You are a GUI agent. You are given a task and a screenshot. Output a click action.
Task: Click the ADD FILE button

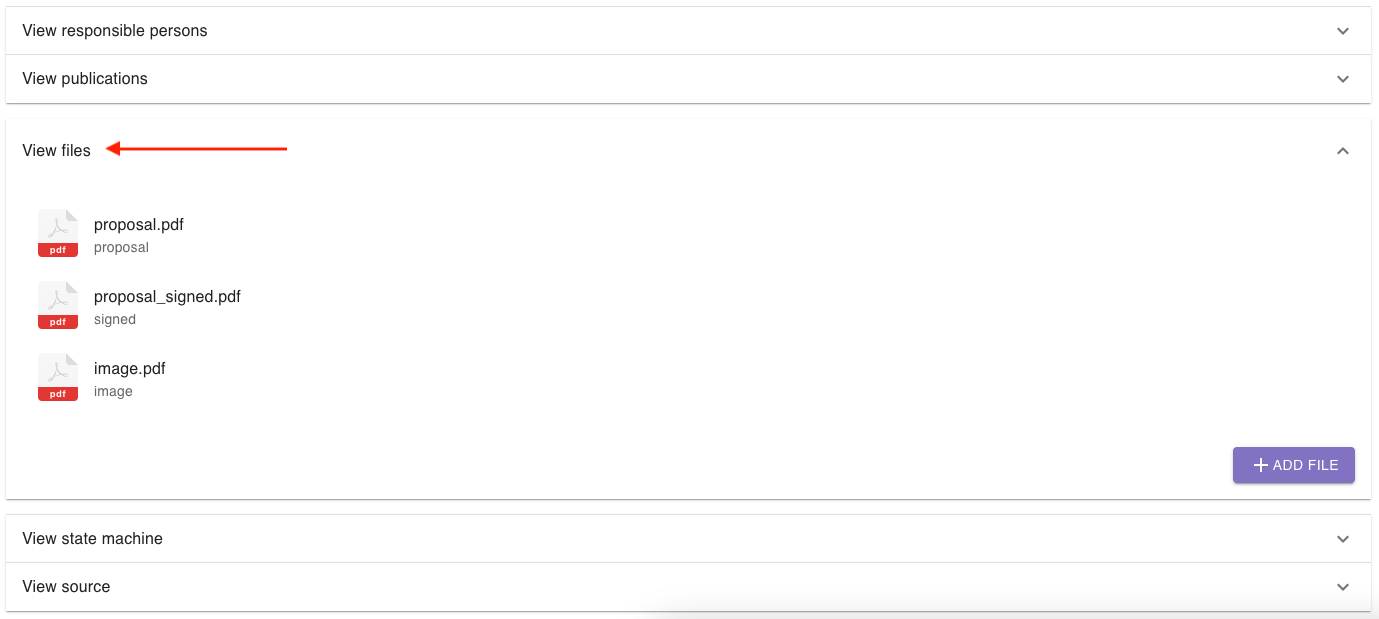pyautogui.click(x=1294, y=465)
